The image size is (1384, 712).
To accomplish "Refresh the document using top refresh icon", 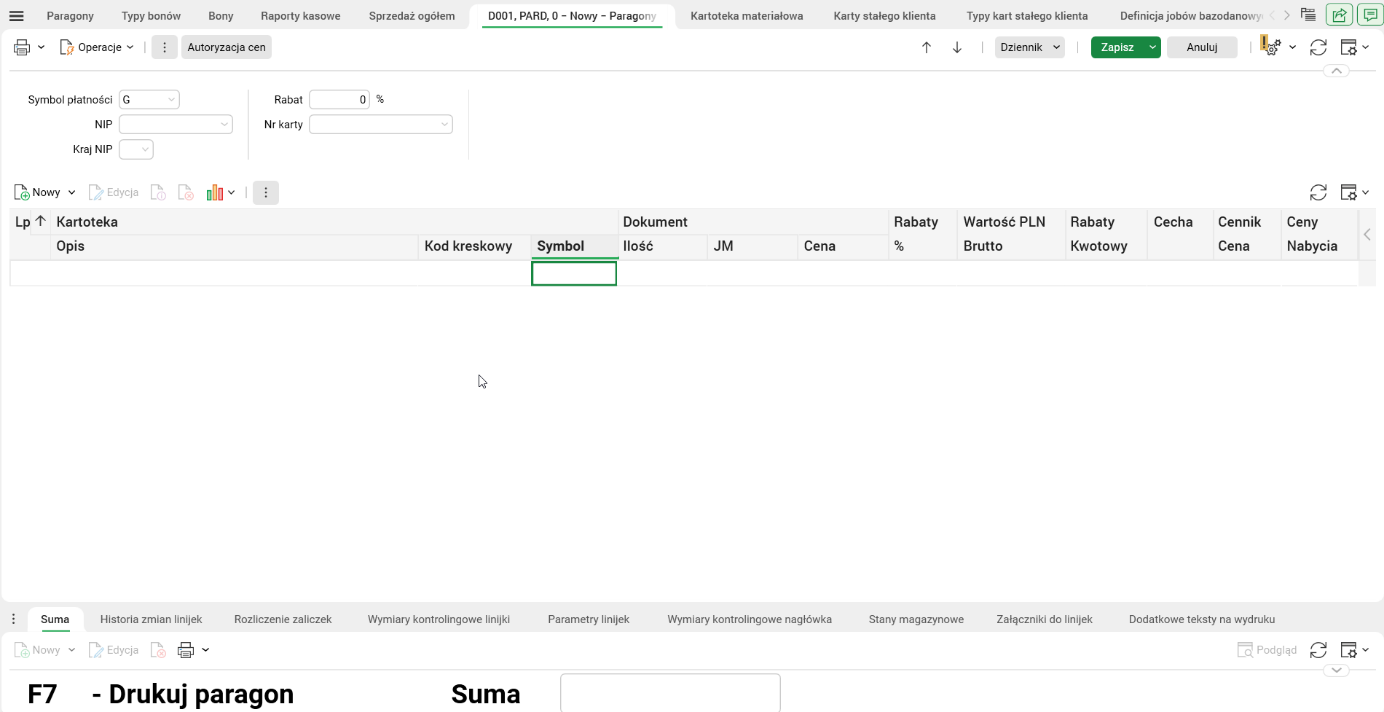I will pos(1318,47).
